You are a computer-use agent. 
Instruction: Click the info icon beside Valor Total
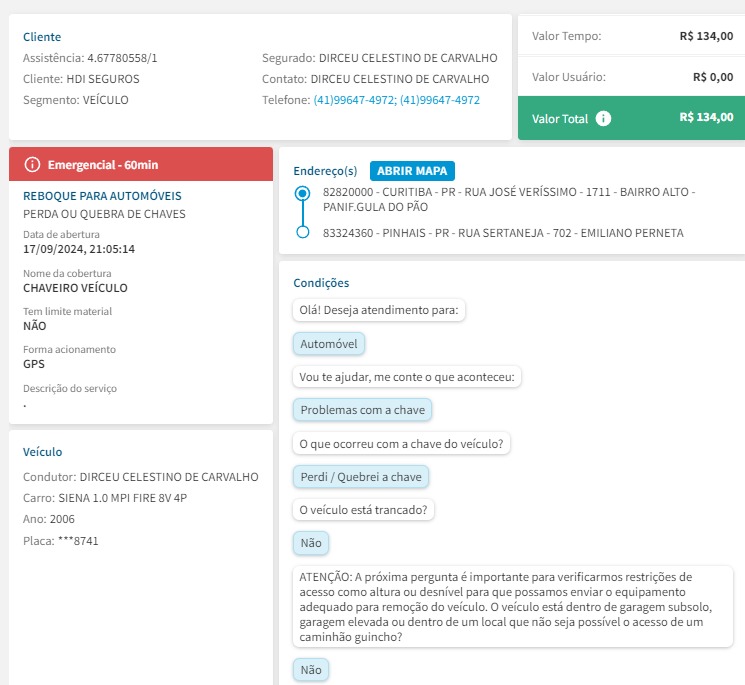[x=603, y=118]
